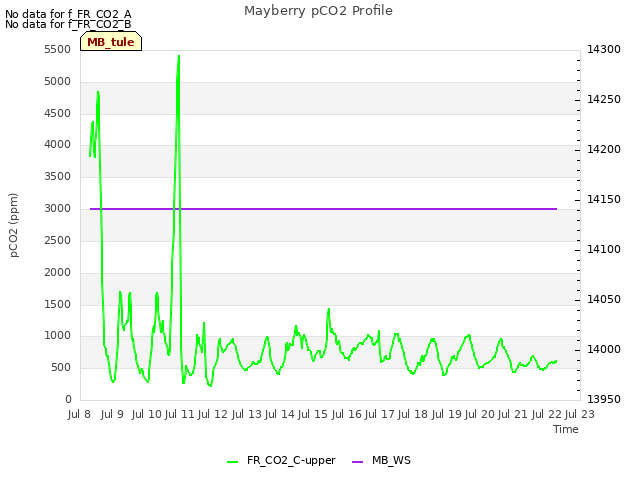Click the 500 left axis value
Image resolution: width=640 pixels, height=480 pixels.
[62, 368]
